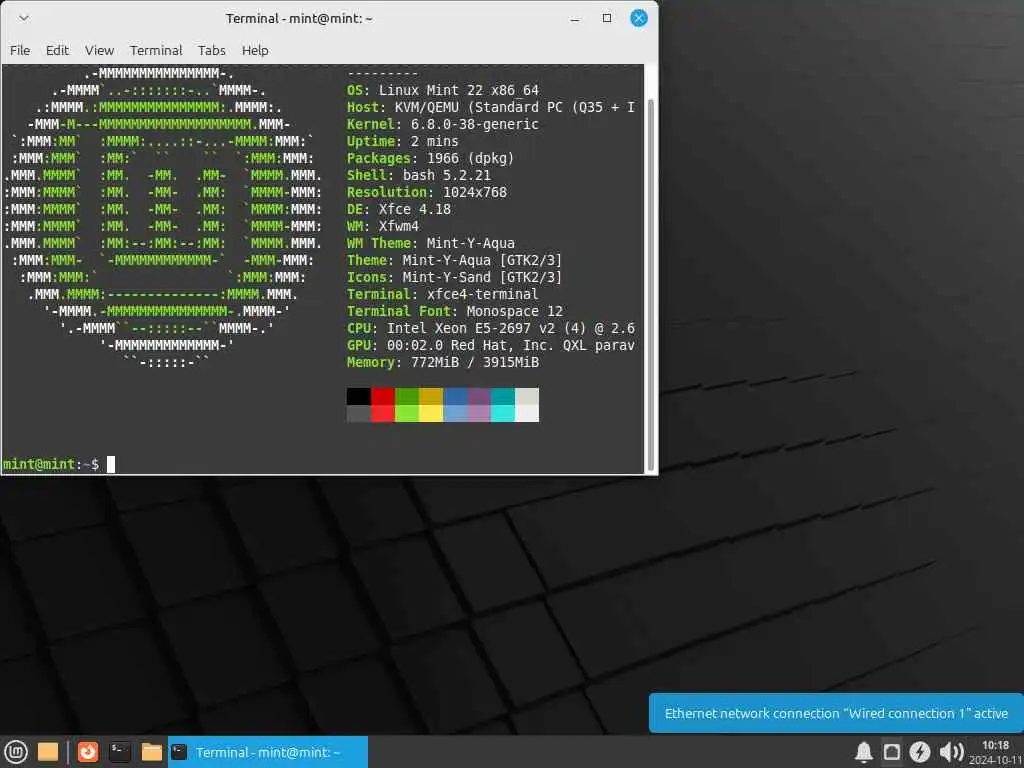Click the cyan color block in the bottom row
Viewport: 1024px width, 768px height.
(503, 413)
